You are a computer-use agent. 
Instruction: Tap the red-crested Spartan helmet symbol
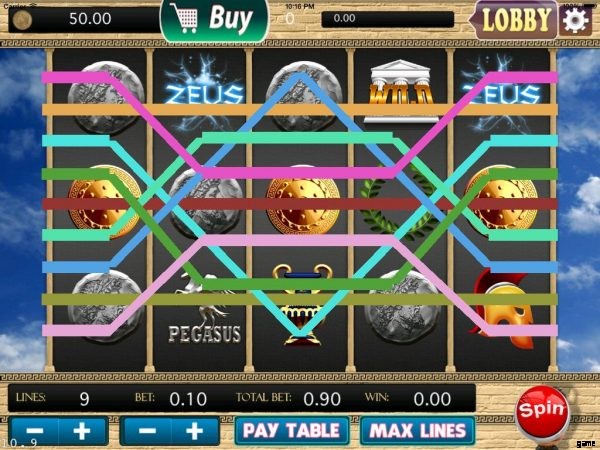502,308
